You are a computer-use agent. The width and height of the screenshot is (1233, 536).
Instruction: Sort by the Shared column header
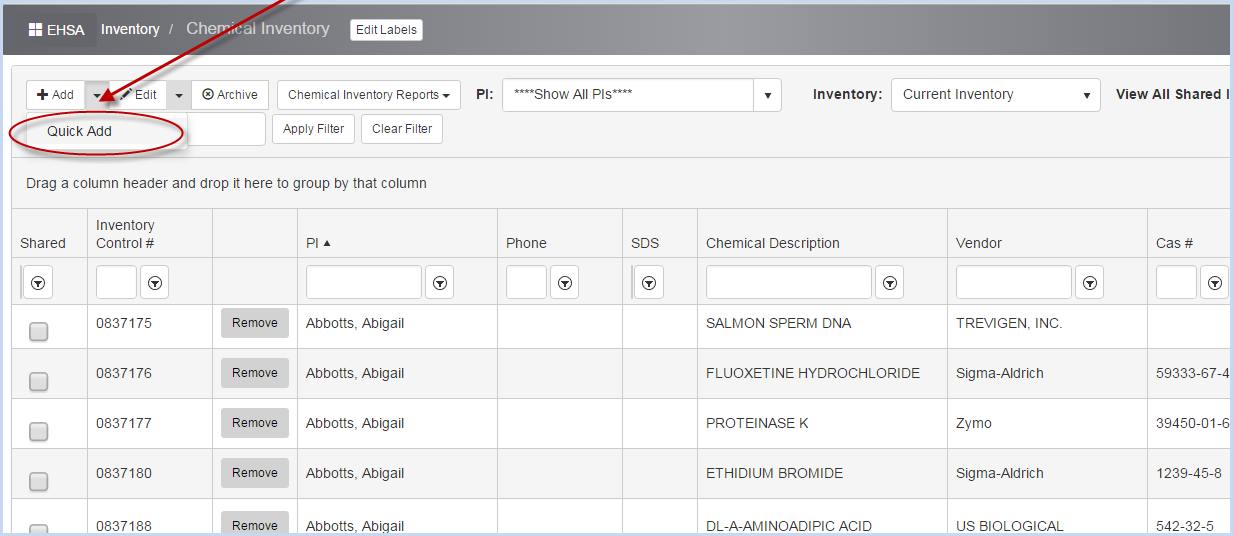(43, 243)
